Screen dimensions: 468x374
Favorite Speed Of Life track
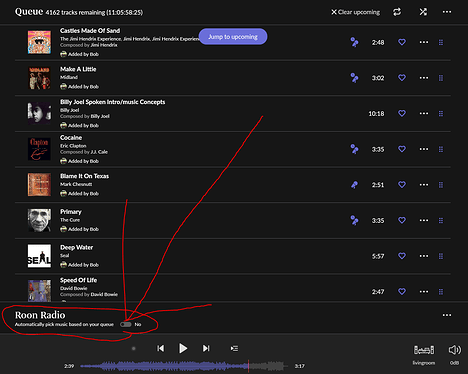[402, 291]
